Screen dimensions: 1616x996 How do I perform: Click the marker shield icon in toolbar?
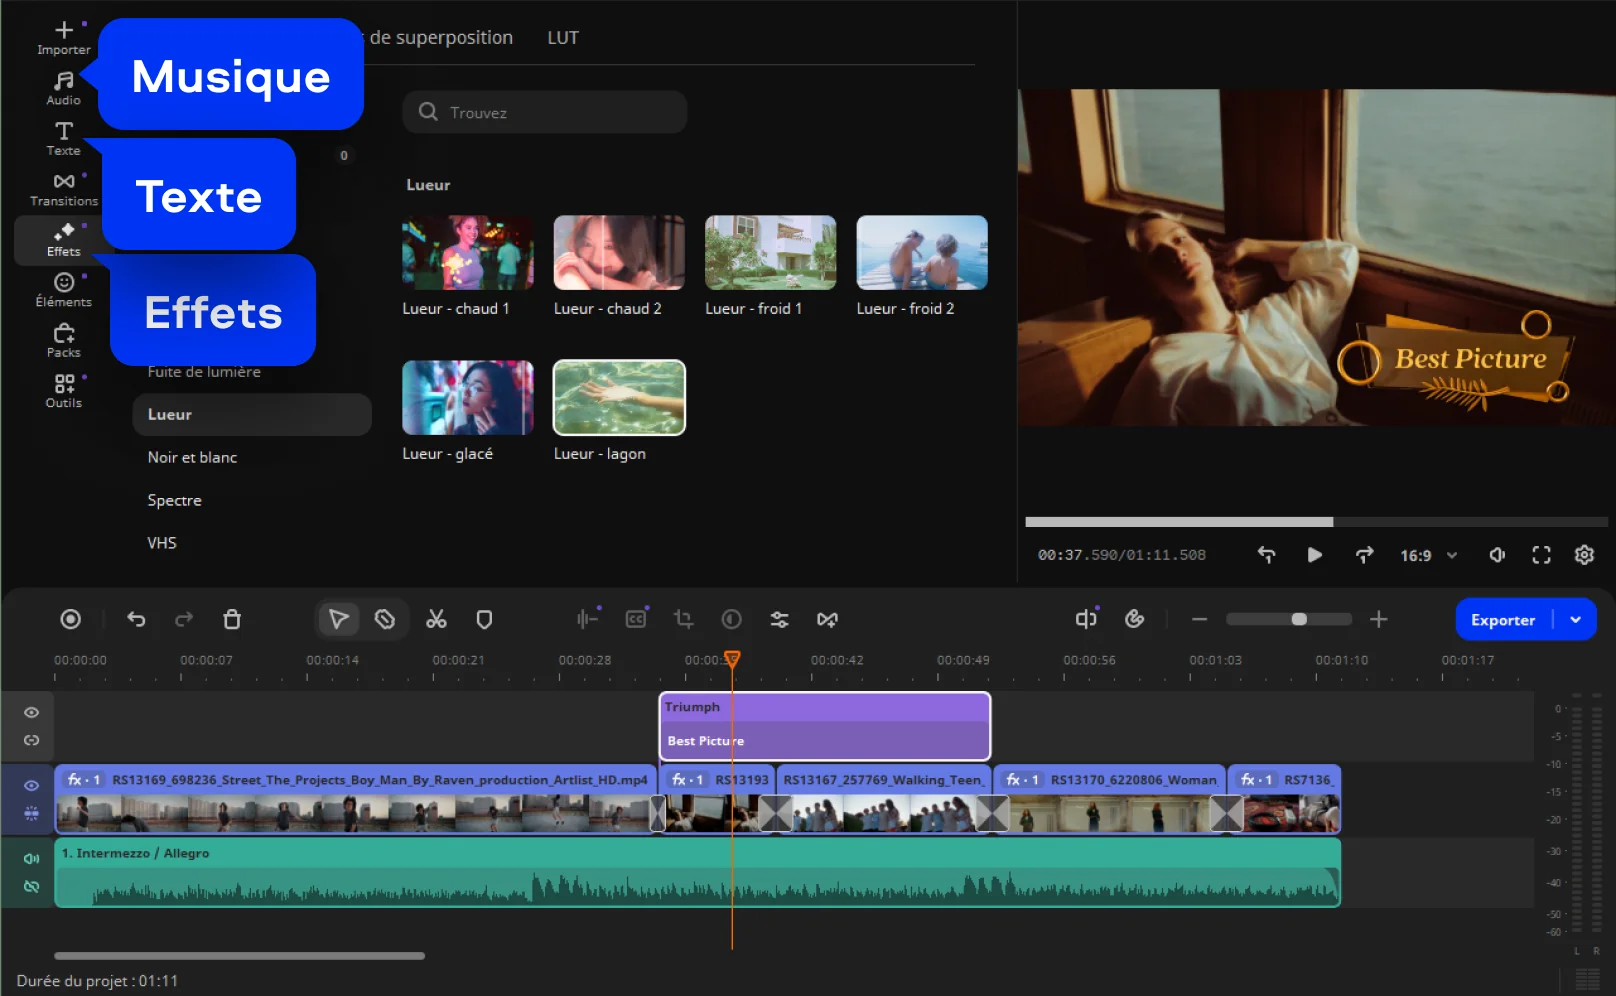[x=484, y=620]
